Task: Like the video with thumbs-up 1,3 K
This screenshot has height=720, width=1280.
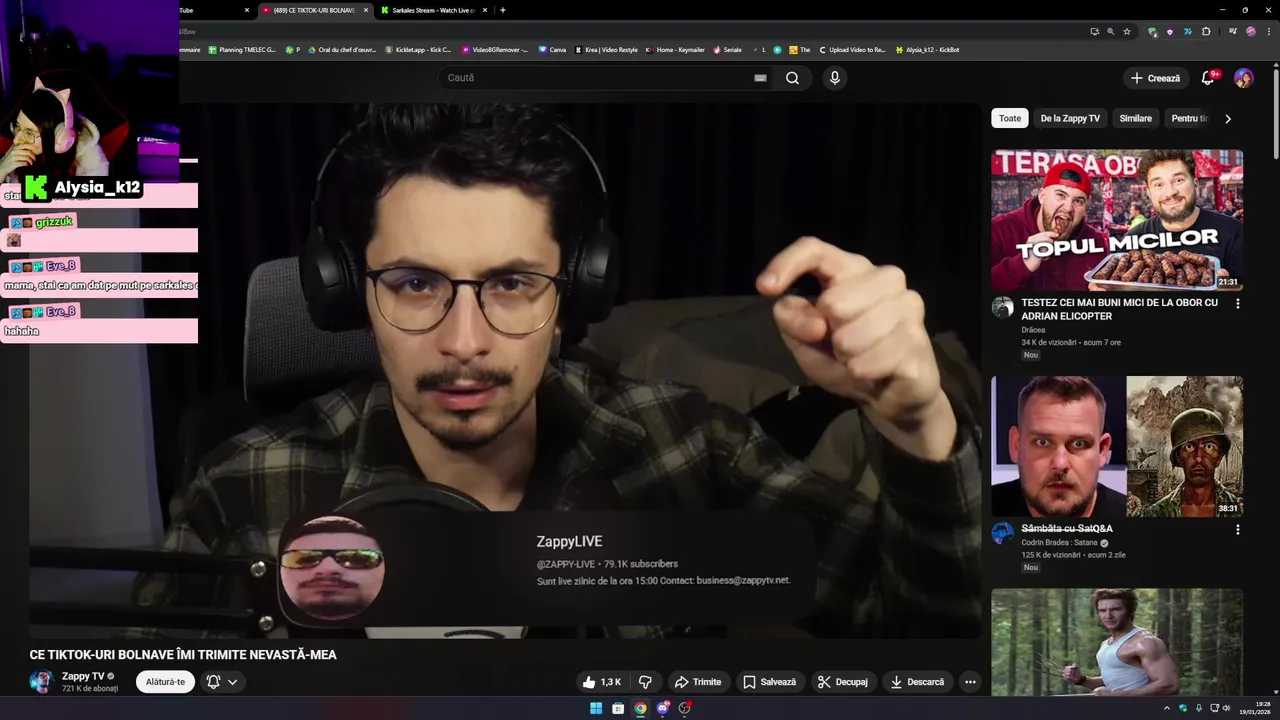Action: click(603, 682)
